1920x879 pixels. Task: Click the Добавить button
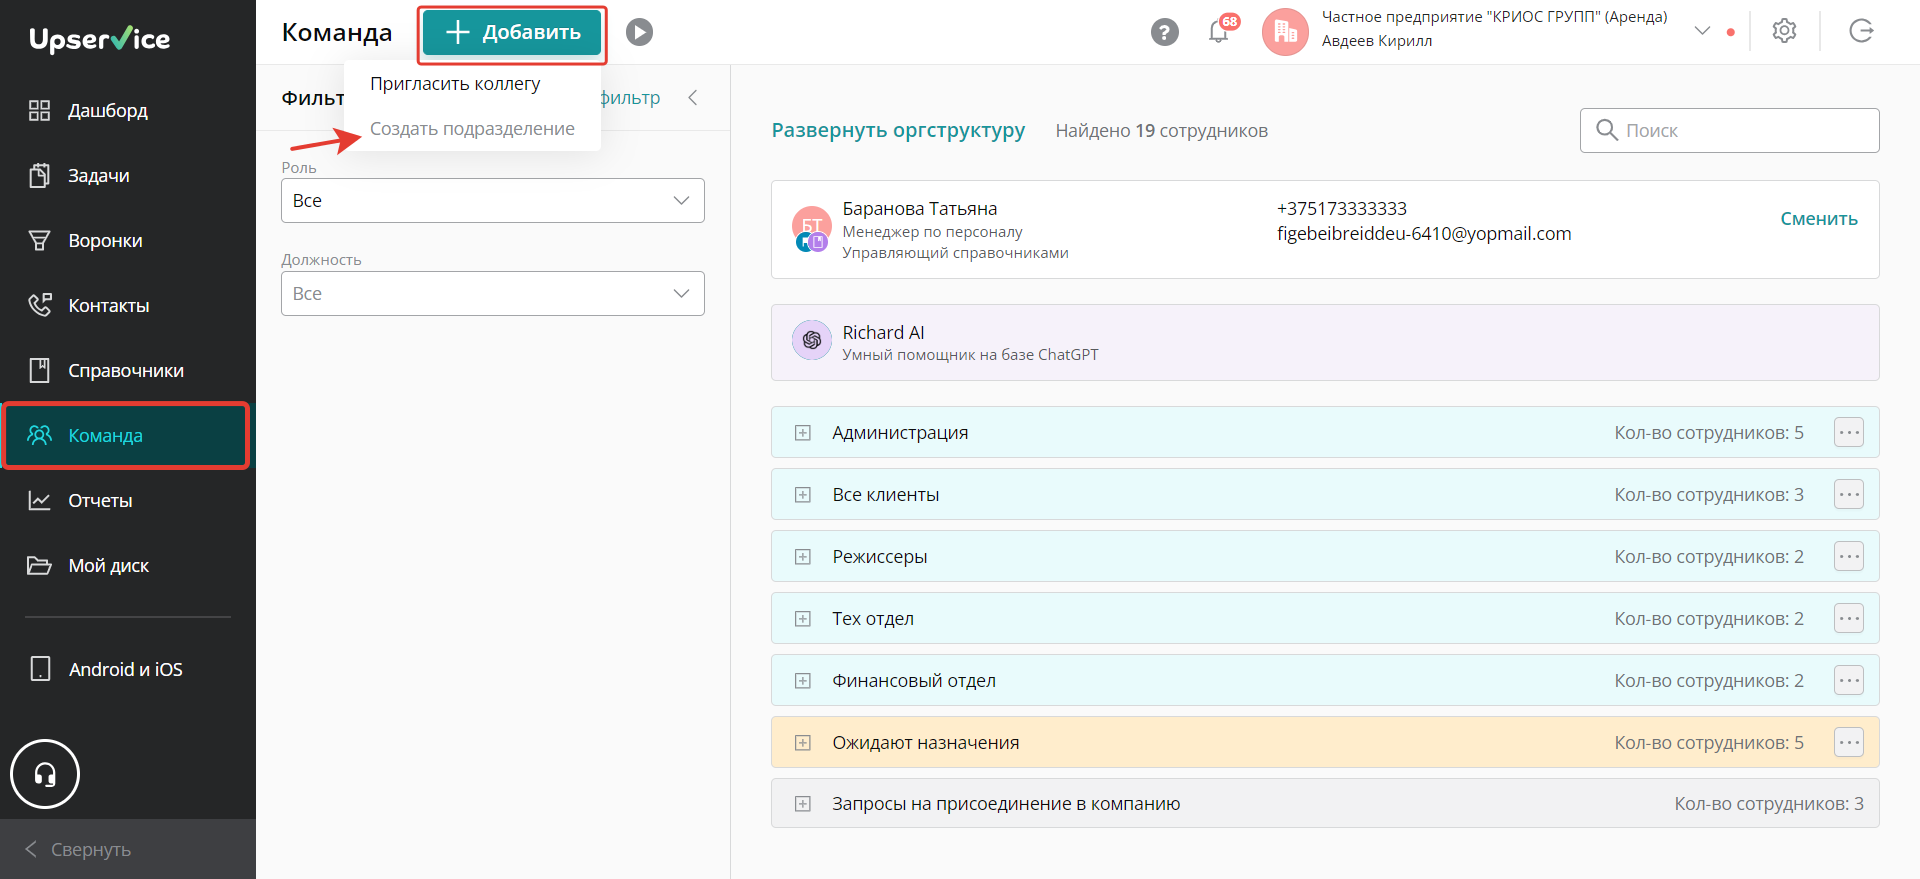point(512,32)
